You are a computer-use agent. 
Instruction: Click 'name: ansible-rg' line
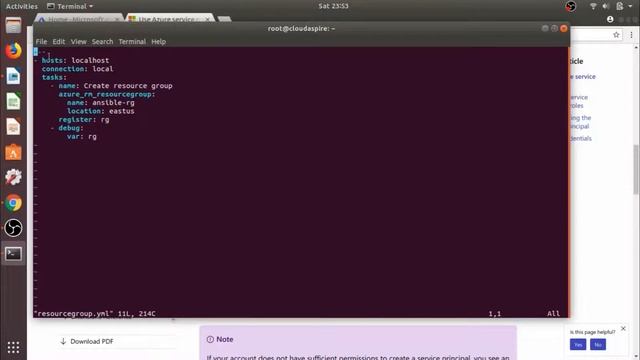point(101,103)
